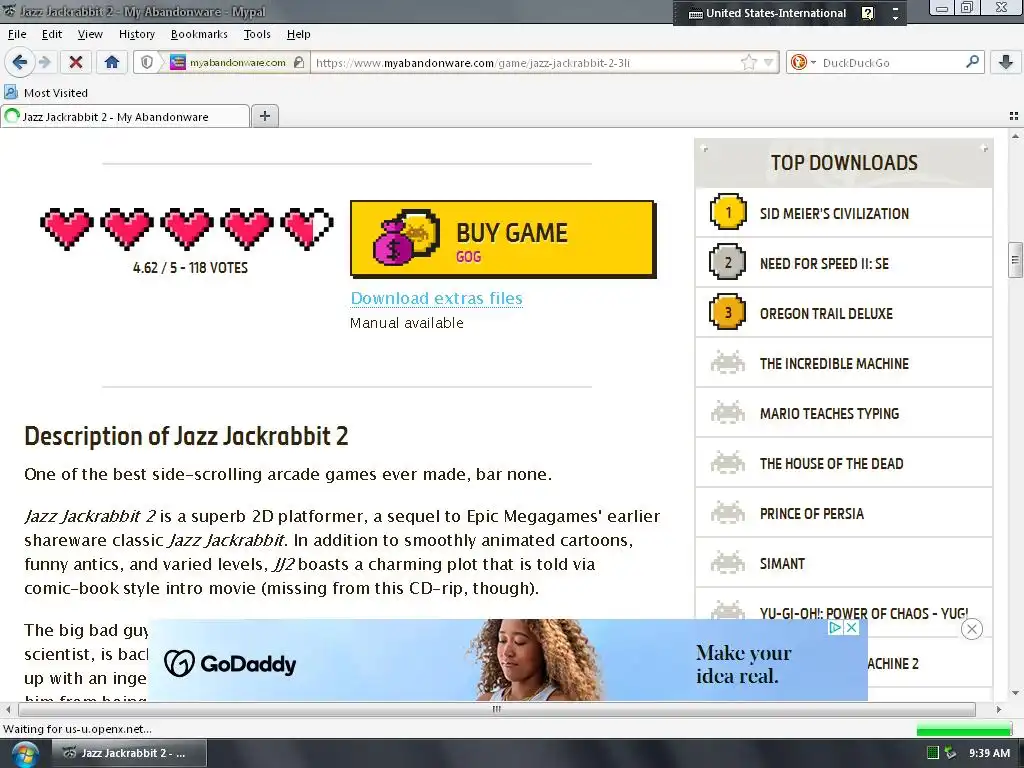Open Need for Speed II: SE link
The image size is (1024, 768).
point(824,263)
